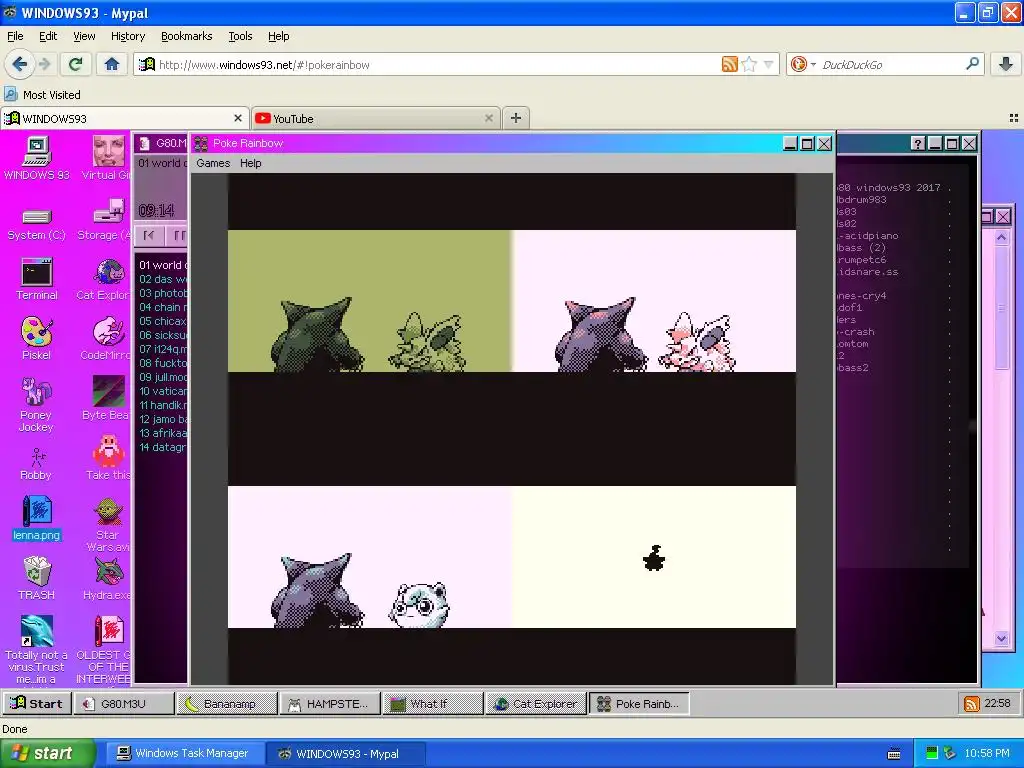This screenshot has width=1024, height=768.
Task: Click pause button in G80.M3U player
Action: coord(178,235)
